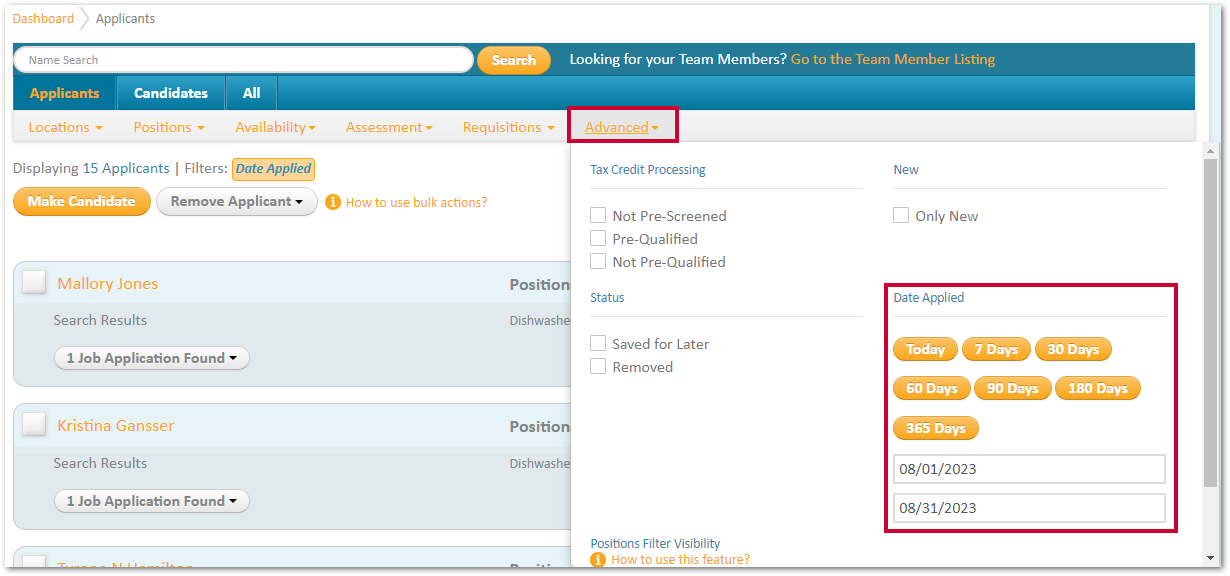Click the Applicants breadcrumb text
1230x576 pixels.
pyautogui.click(x=125, y=19)
